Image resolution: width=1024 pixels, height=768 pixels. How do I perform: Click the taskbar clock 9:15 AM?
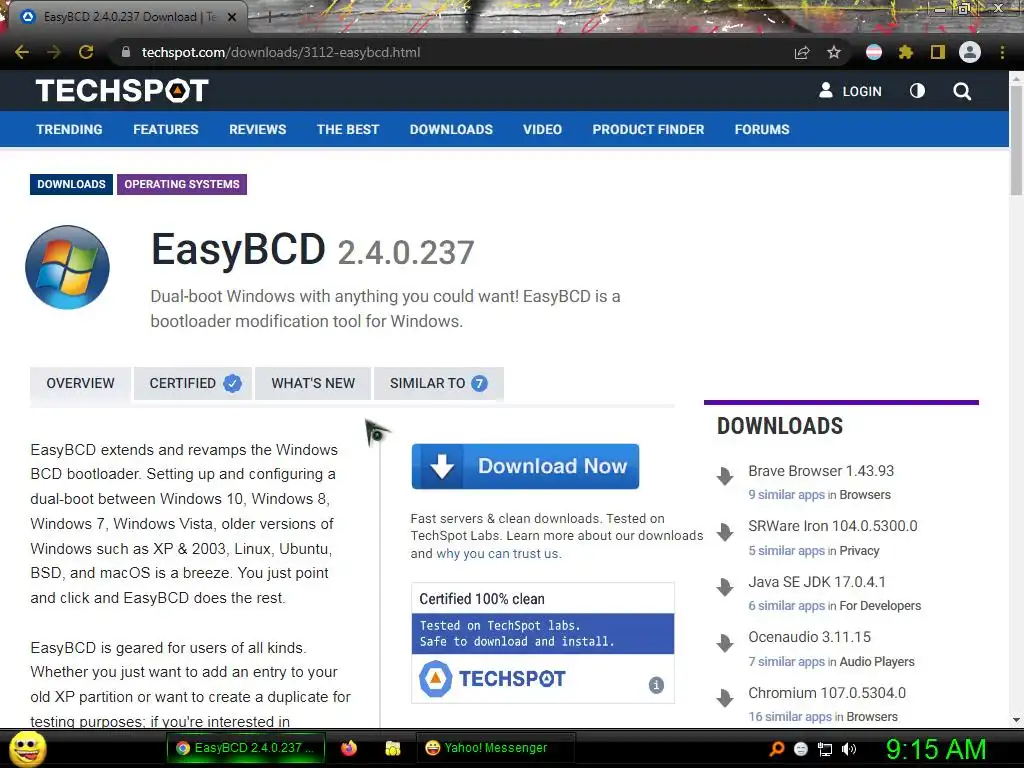[935, 749]
